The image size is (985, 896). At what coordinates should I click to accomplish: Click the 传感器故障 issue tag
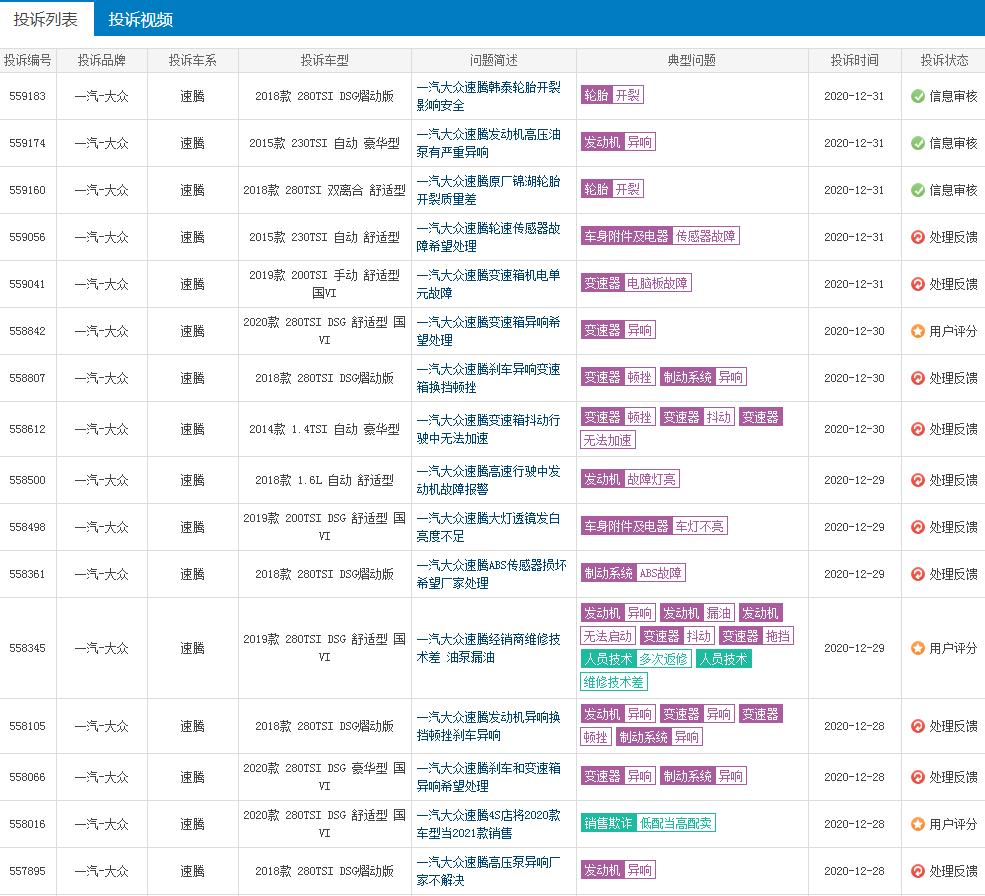(706, 237)
